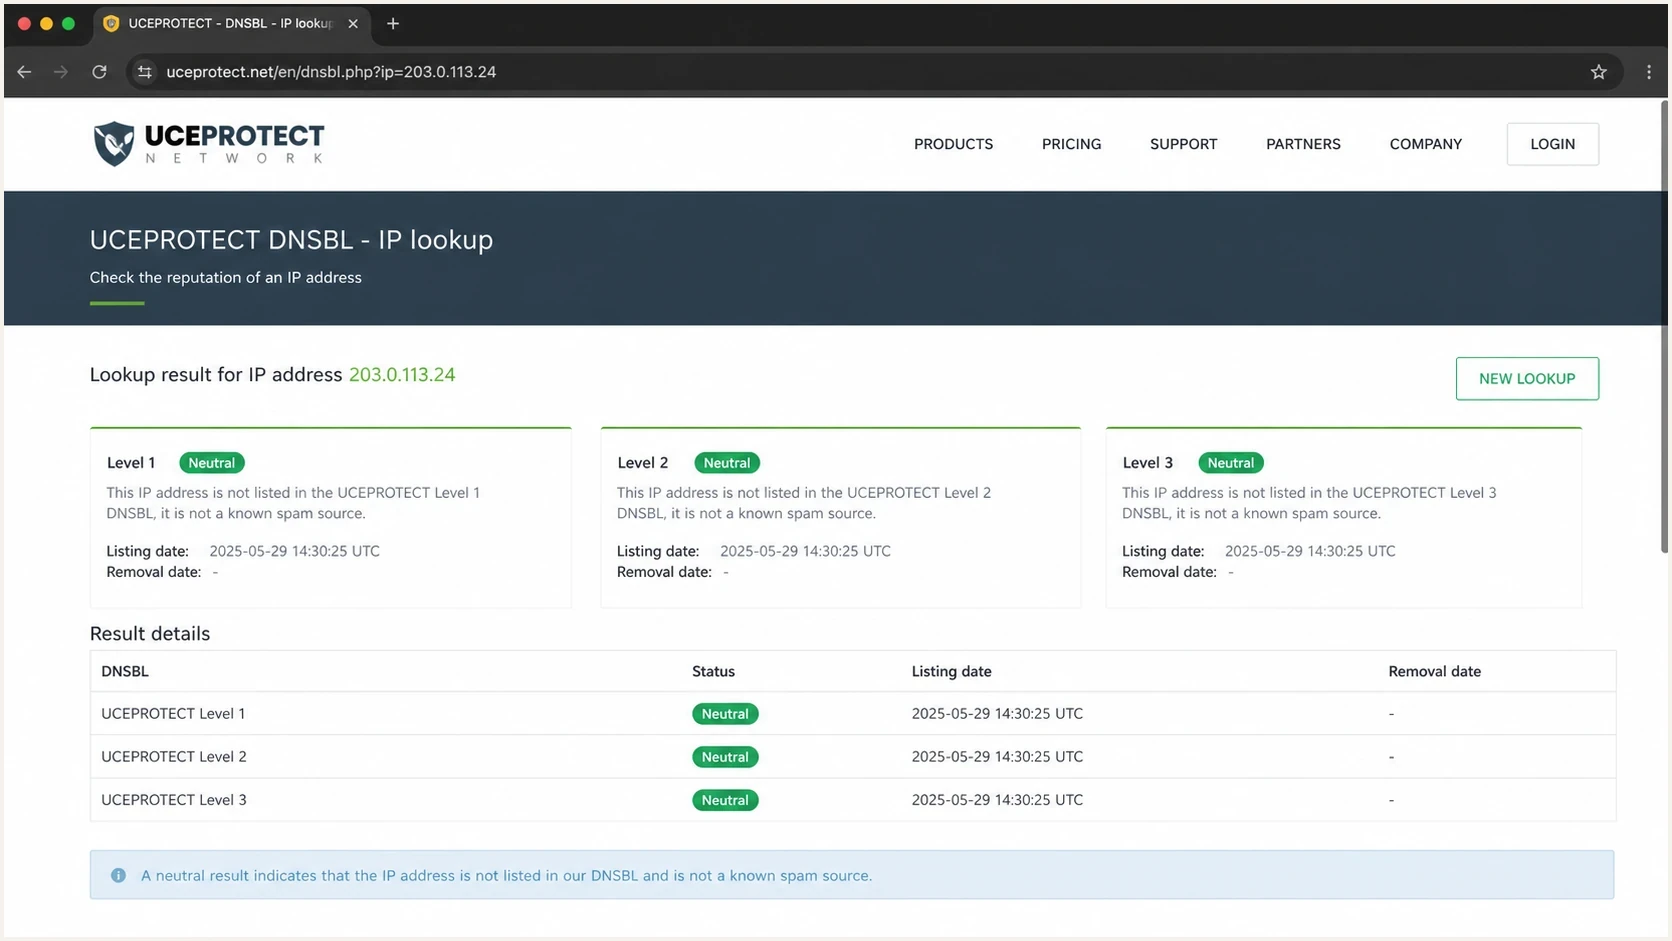Click the Level 2 card title
This screenshot has width=1672, height=941.
[642, 463]
